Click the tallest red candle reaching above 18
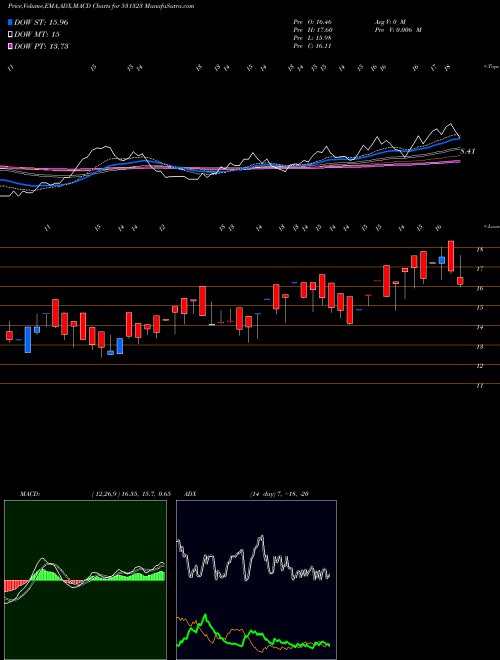Screen dimensions: 500x660 (x=451, y=256)
